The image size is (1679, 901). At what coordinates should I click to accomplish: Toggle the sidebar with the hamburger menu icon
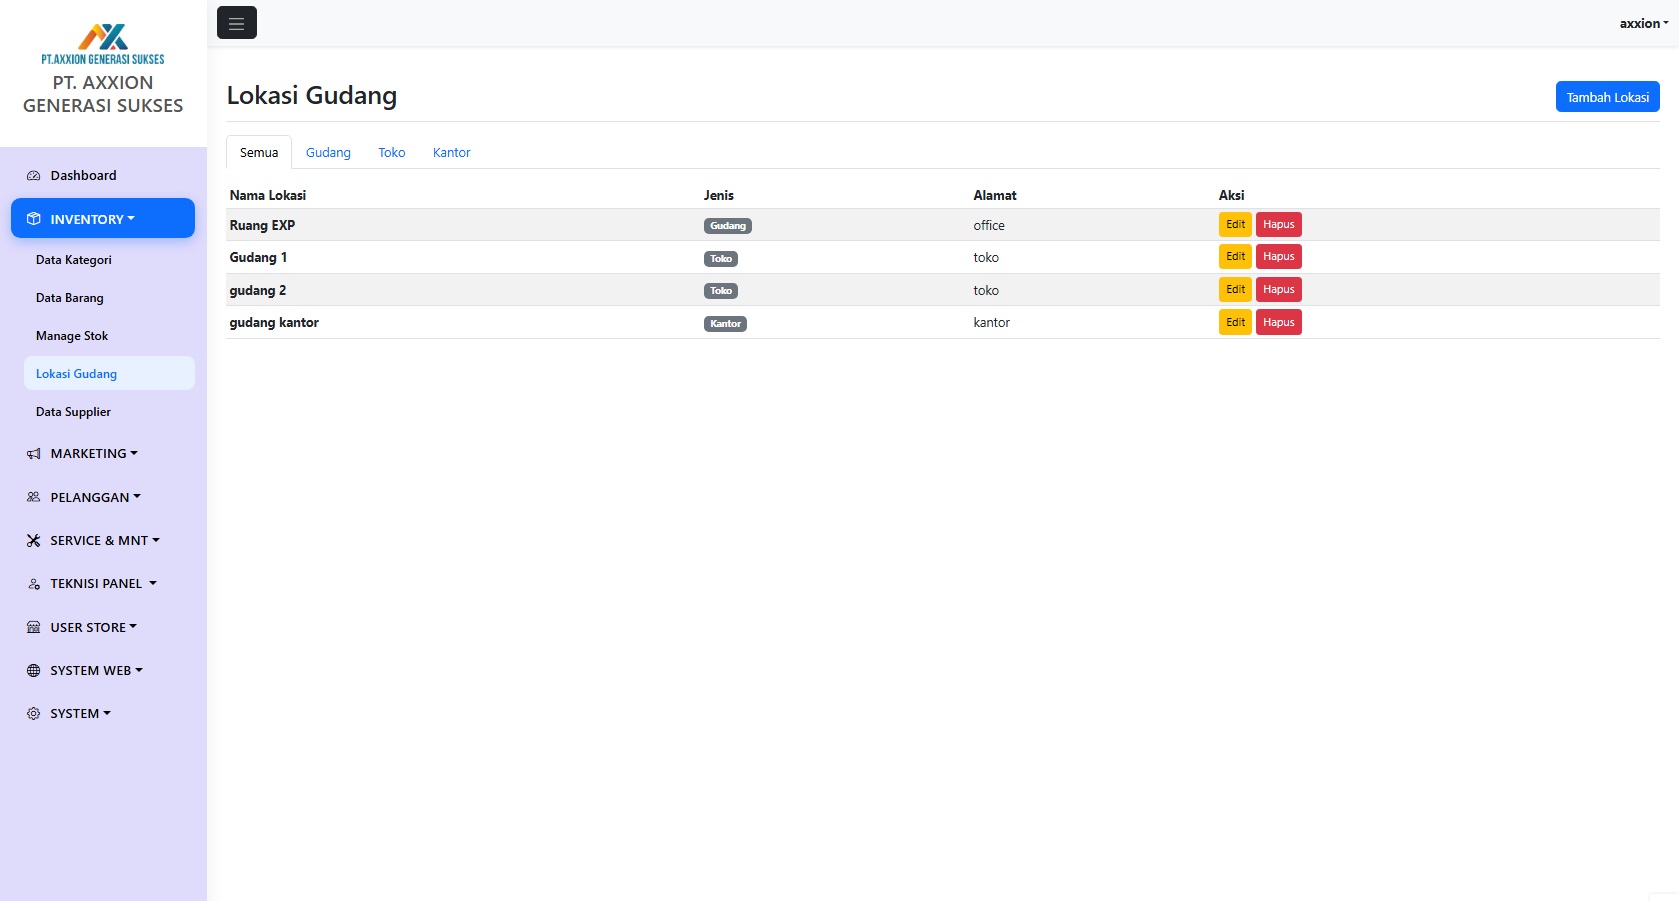[237, 23]
